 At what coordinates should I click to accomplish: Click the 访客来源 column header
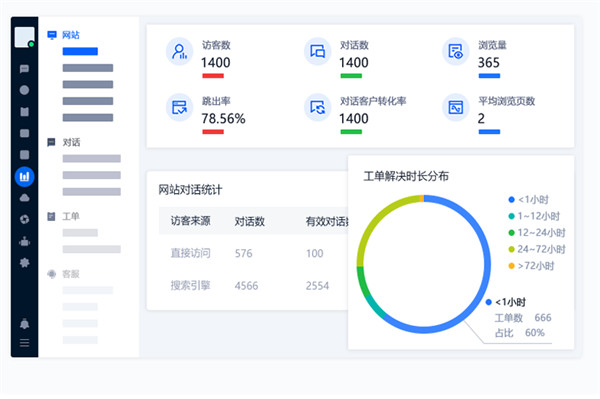[x=191, y=221]
